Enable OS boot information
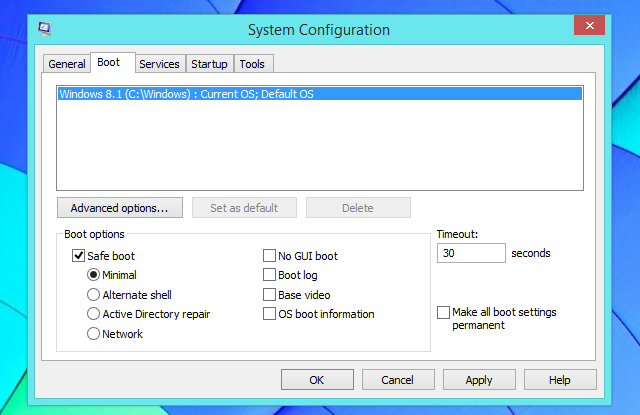 pos(269,314)
